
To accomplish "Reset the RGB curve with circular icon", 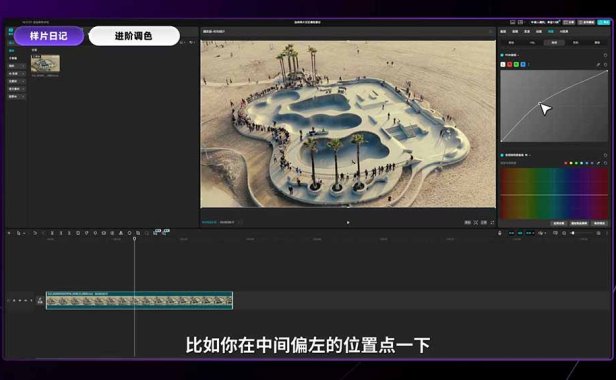I will click(605, 64).
